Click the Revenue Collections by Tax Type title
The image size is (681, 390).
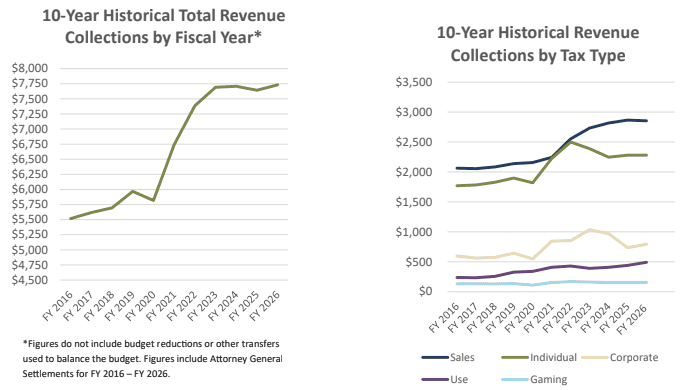(538, 44)
